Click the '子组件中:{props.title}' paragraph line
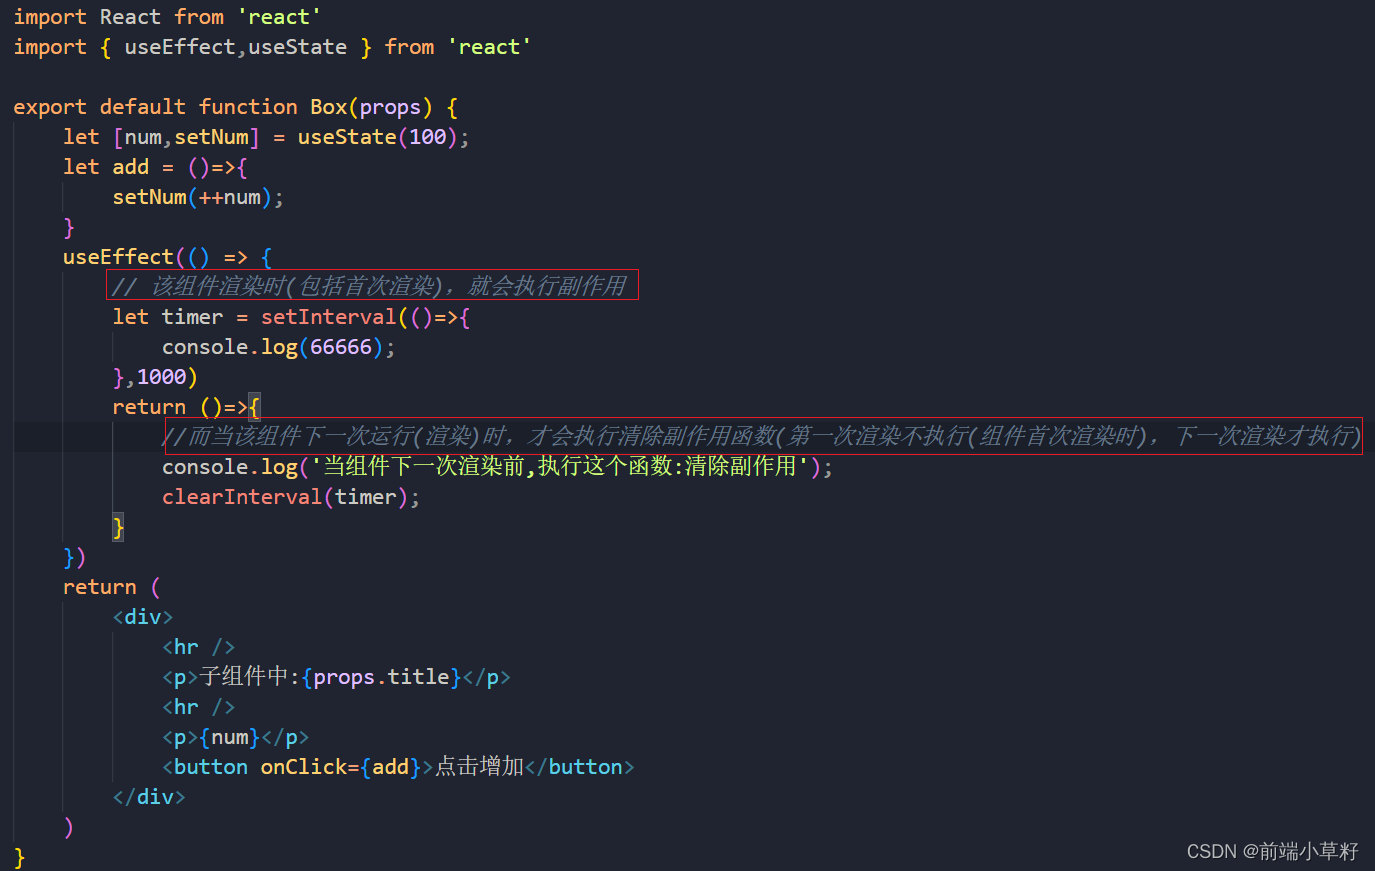Viewport: 1375px width, 871px height. point(336,677)
